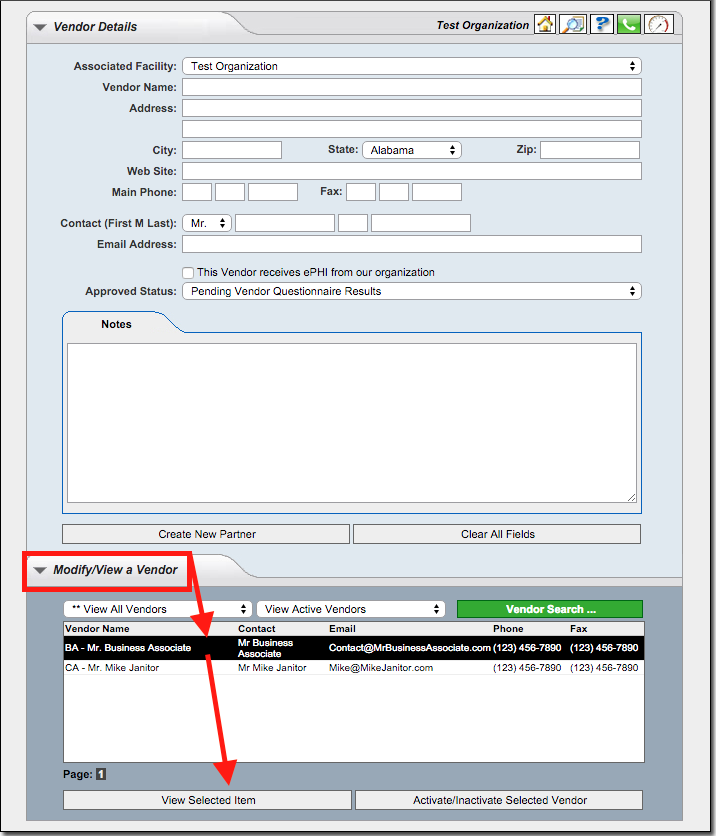Click the Notes tab
Image resolution: width=716 pixels, height=836 pixels.
[x=116, y=324]
